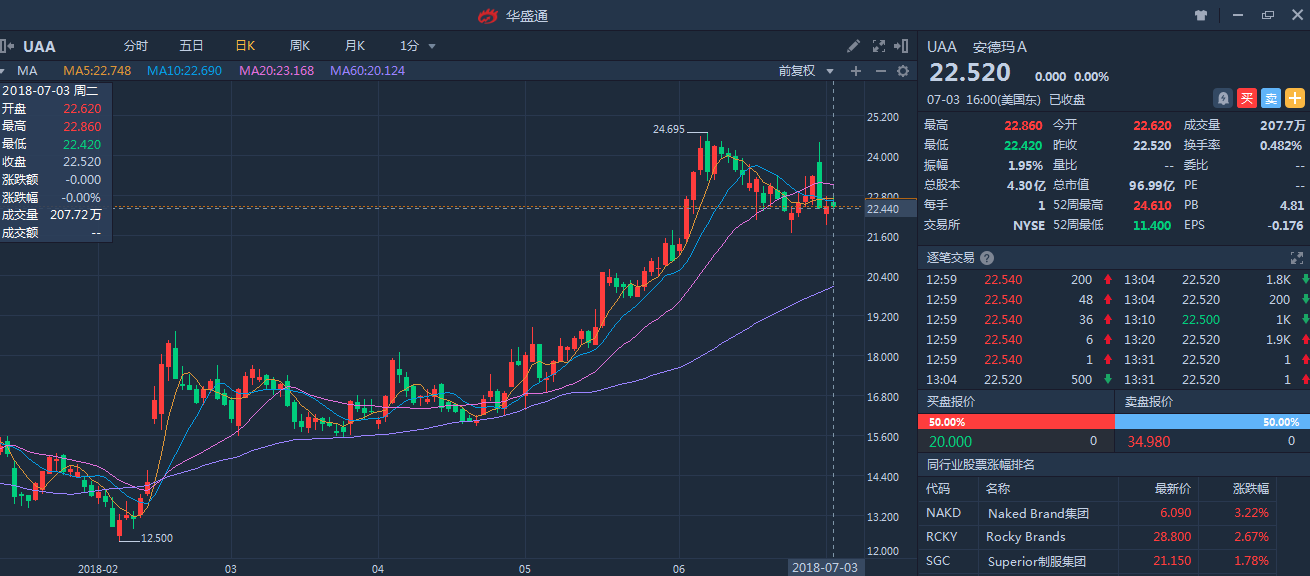Open the skin/theme shirt icon in title bar

pyautogui.click(x=1201, y=15)
